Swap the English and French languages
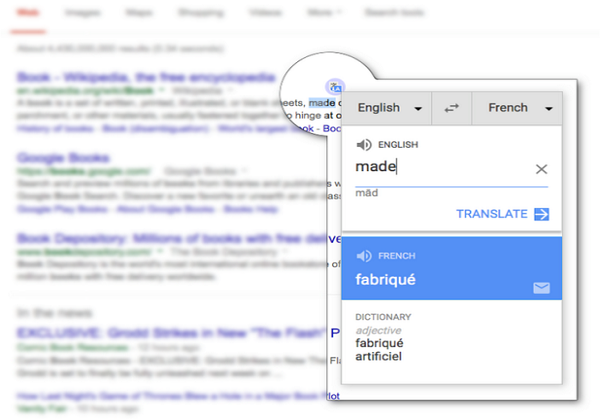This screenshot has width=600, height=419. coord(451,108)
